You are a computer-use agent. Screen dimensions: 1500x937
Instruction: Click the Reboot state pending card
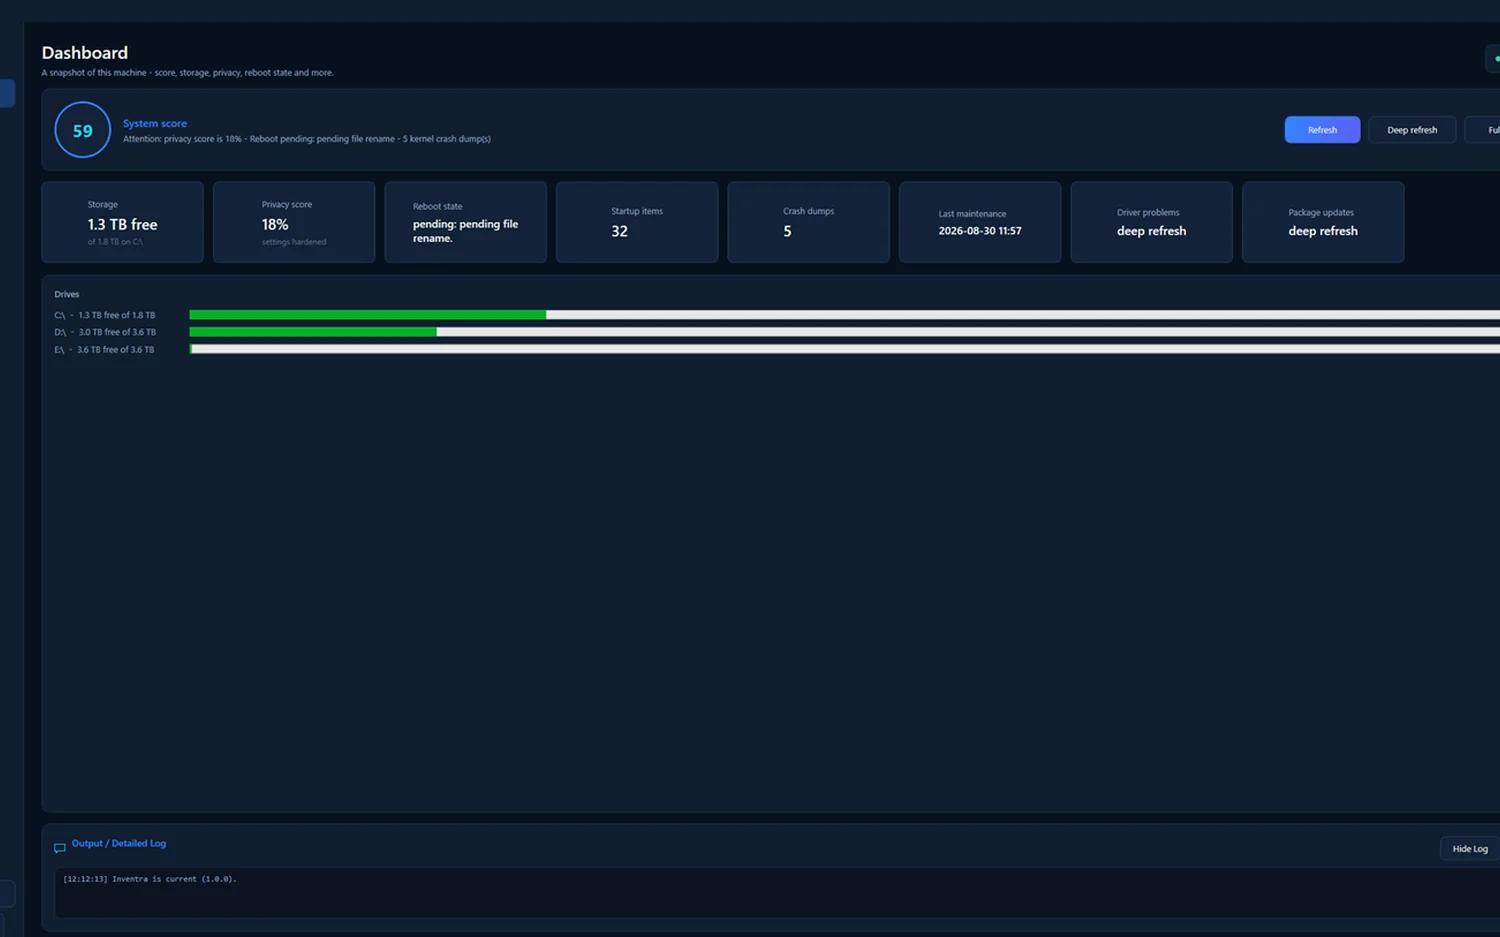pos(465,222)
